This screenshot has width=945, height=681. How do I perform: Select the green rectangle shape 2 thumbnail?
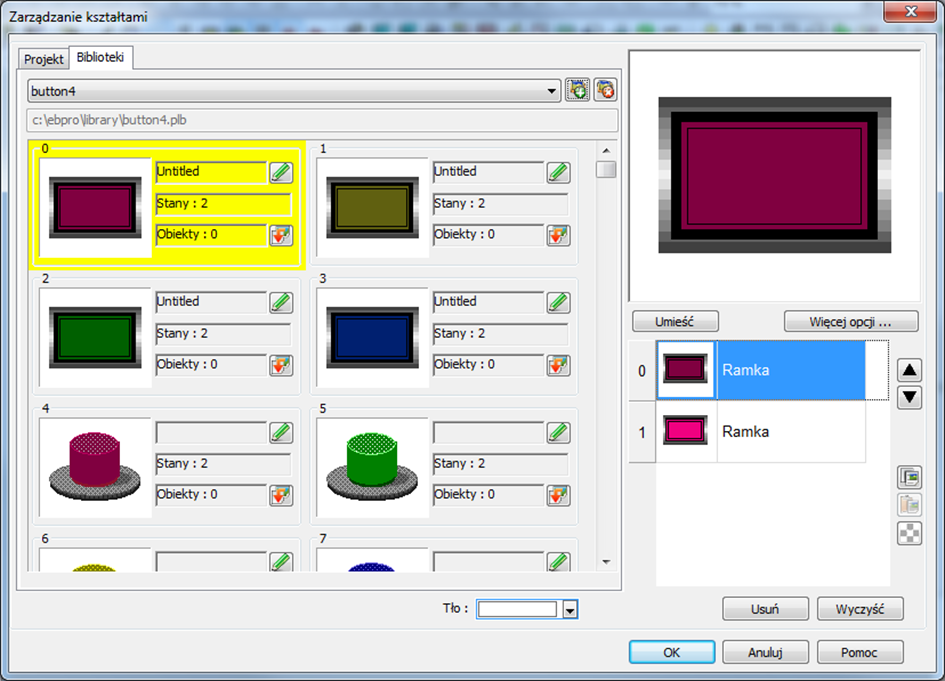(95, 337)
